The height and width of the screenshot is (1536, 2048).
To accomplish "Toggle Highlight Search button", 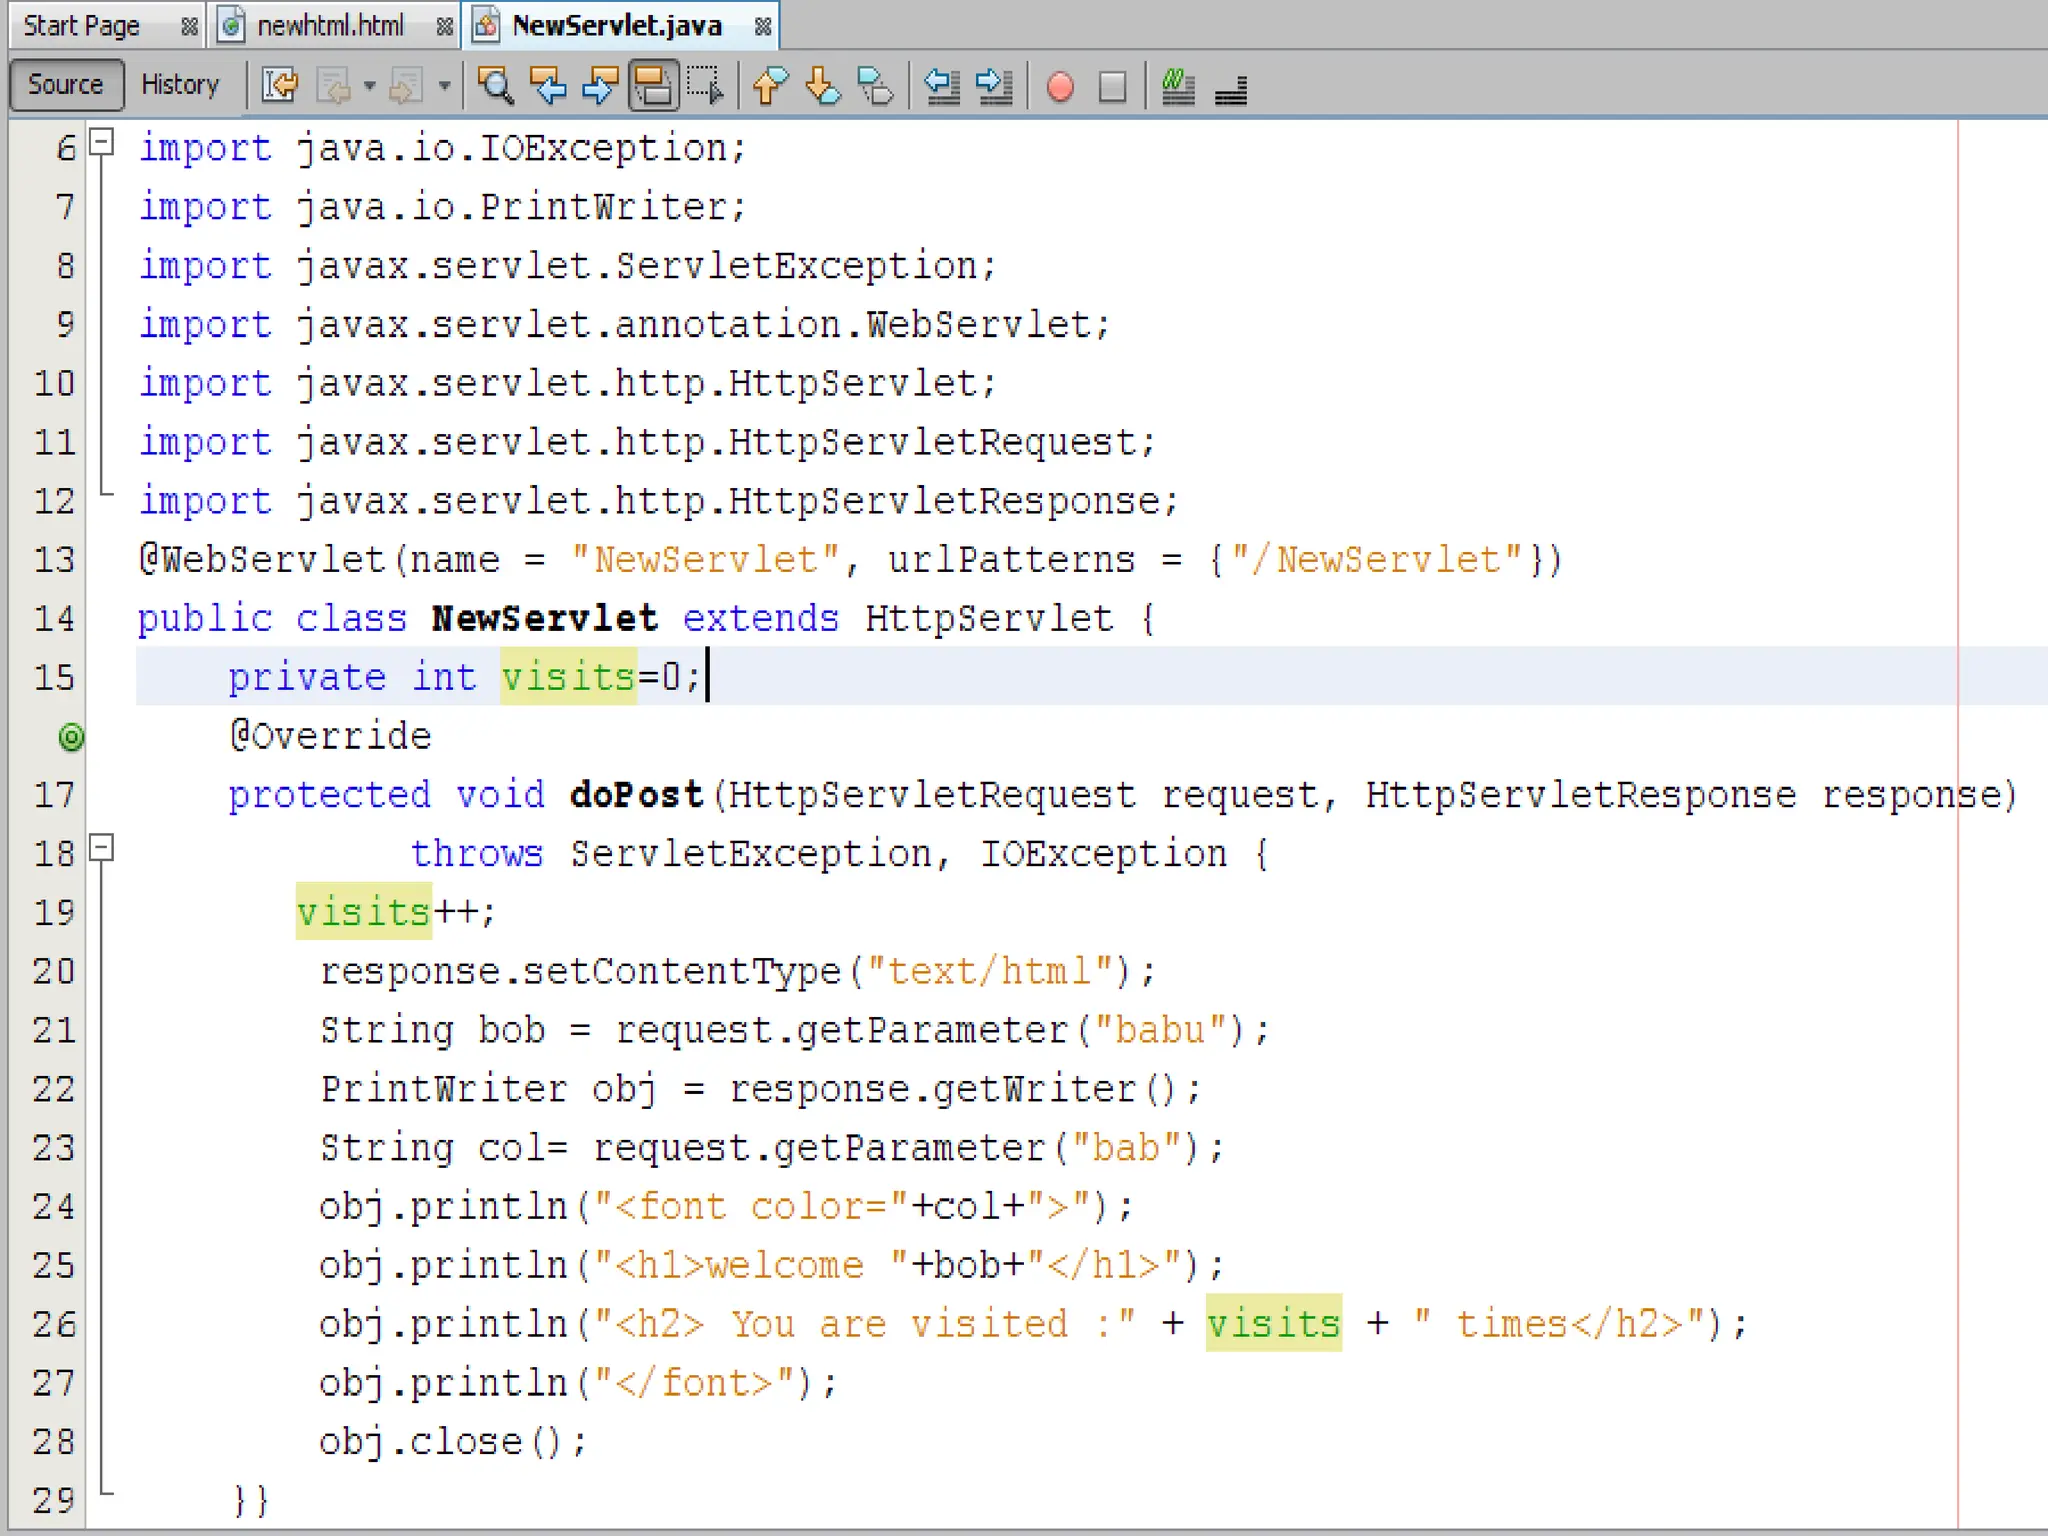I will point(653,86).
